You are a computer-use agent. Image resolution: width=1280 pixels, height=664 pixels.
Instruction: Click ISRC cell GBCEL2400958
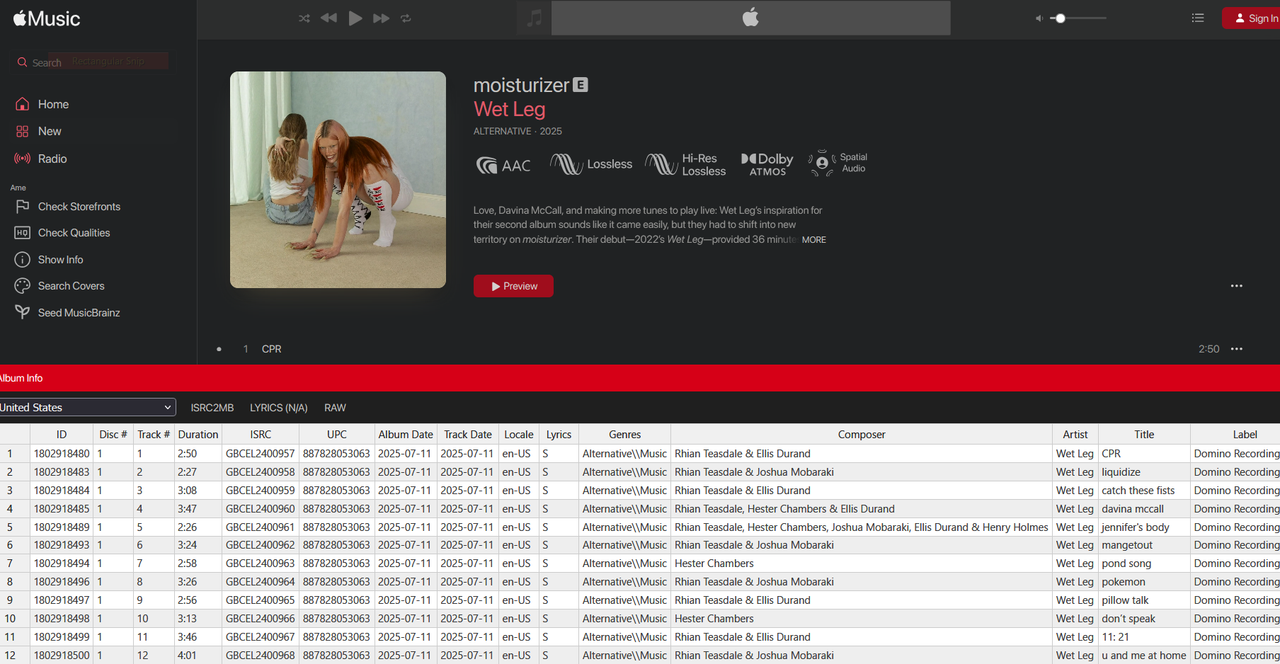(260, 472)
